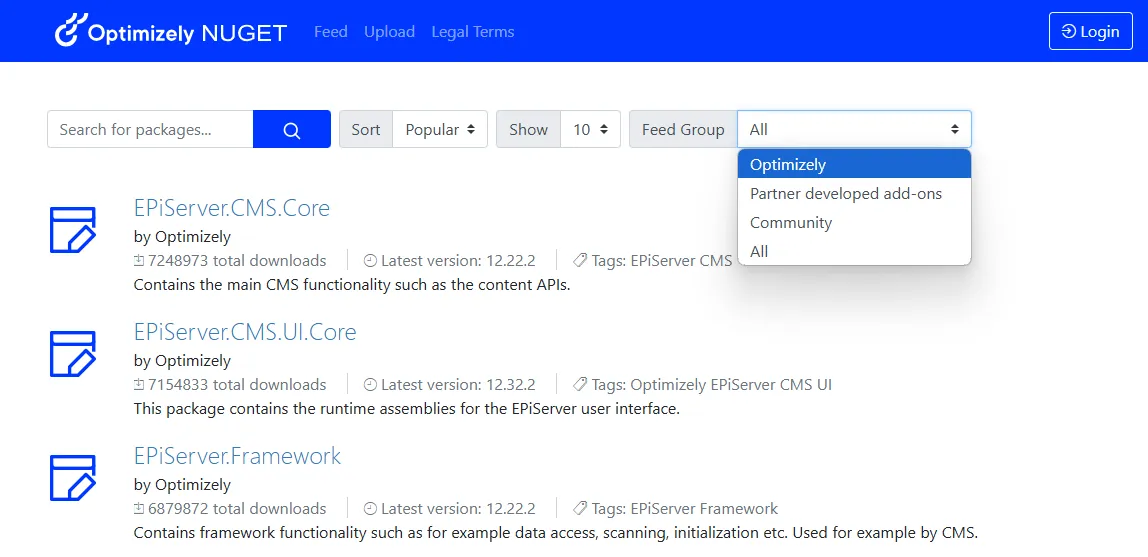Click clock icon in EPiServer.Framework row

[370, 508]
